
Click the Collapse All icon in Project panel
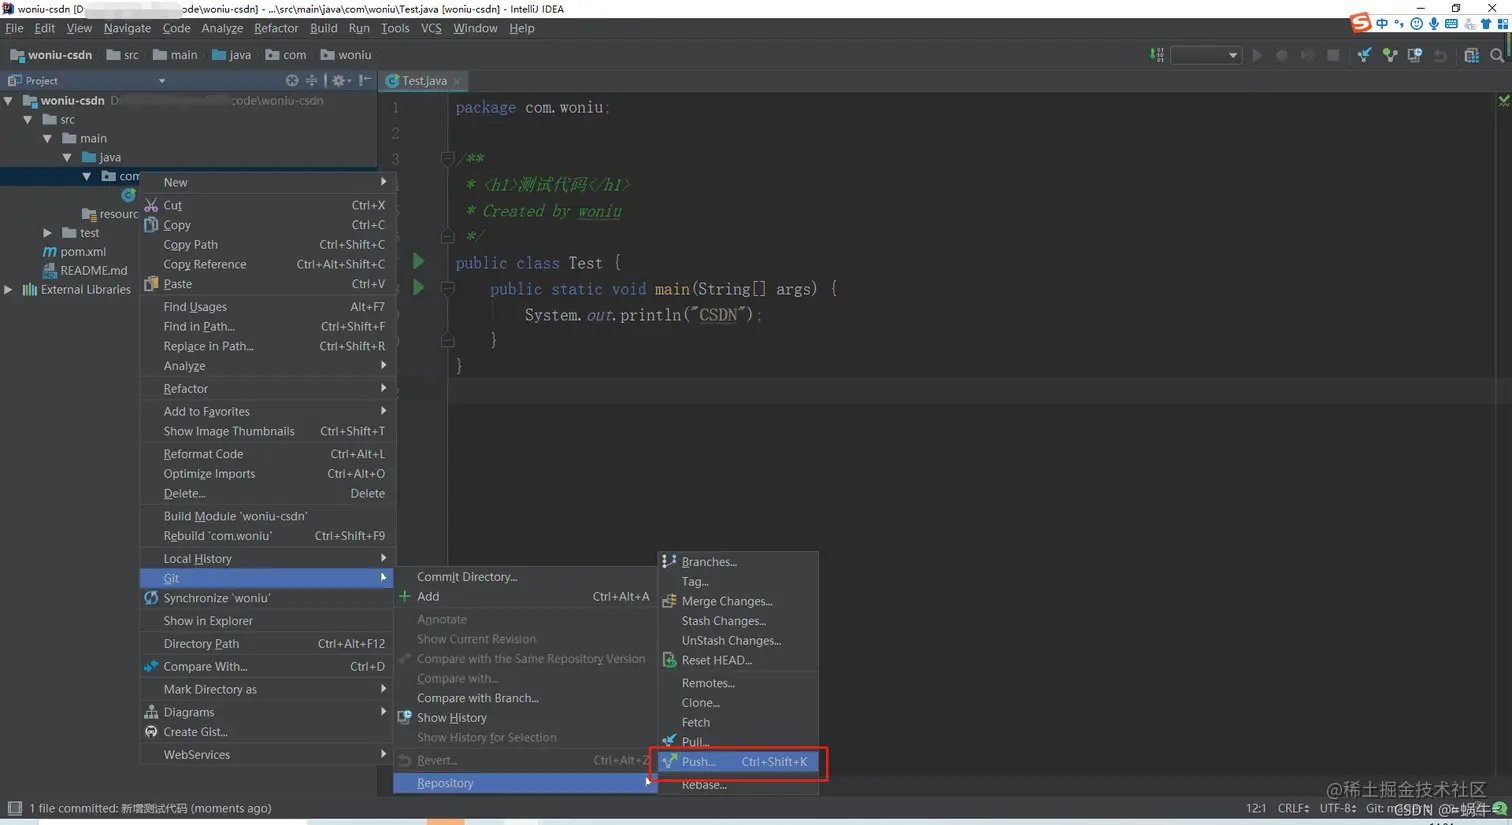click(x=312, y=80)
